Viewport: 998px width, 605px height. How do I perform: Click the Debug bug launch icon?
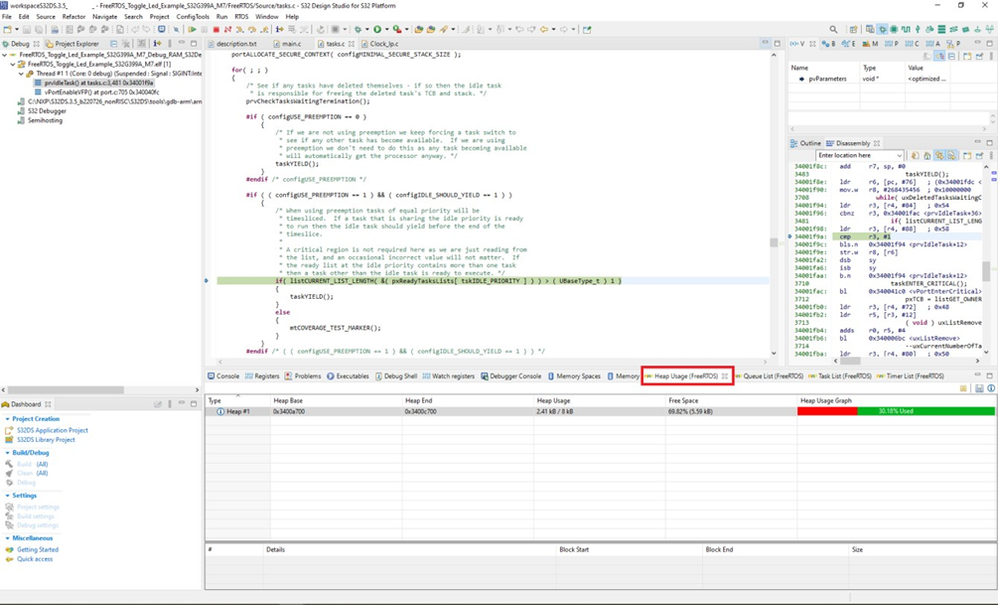click(x=358, y=29)
